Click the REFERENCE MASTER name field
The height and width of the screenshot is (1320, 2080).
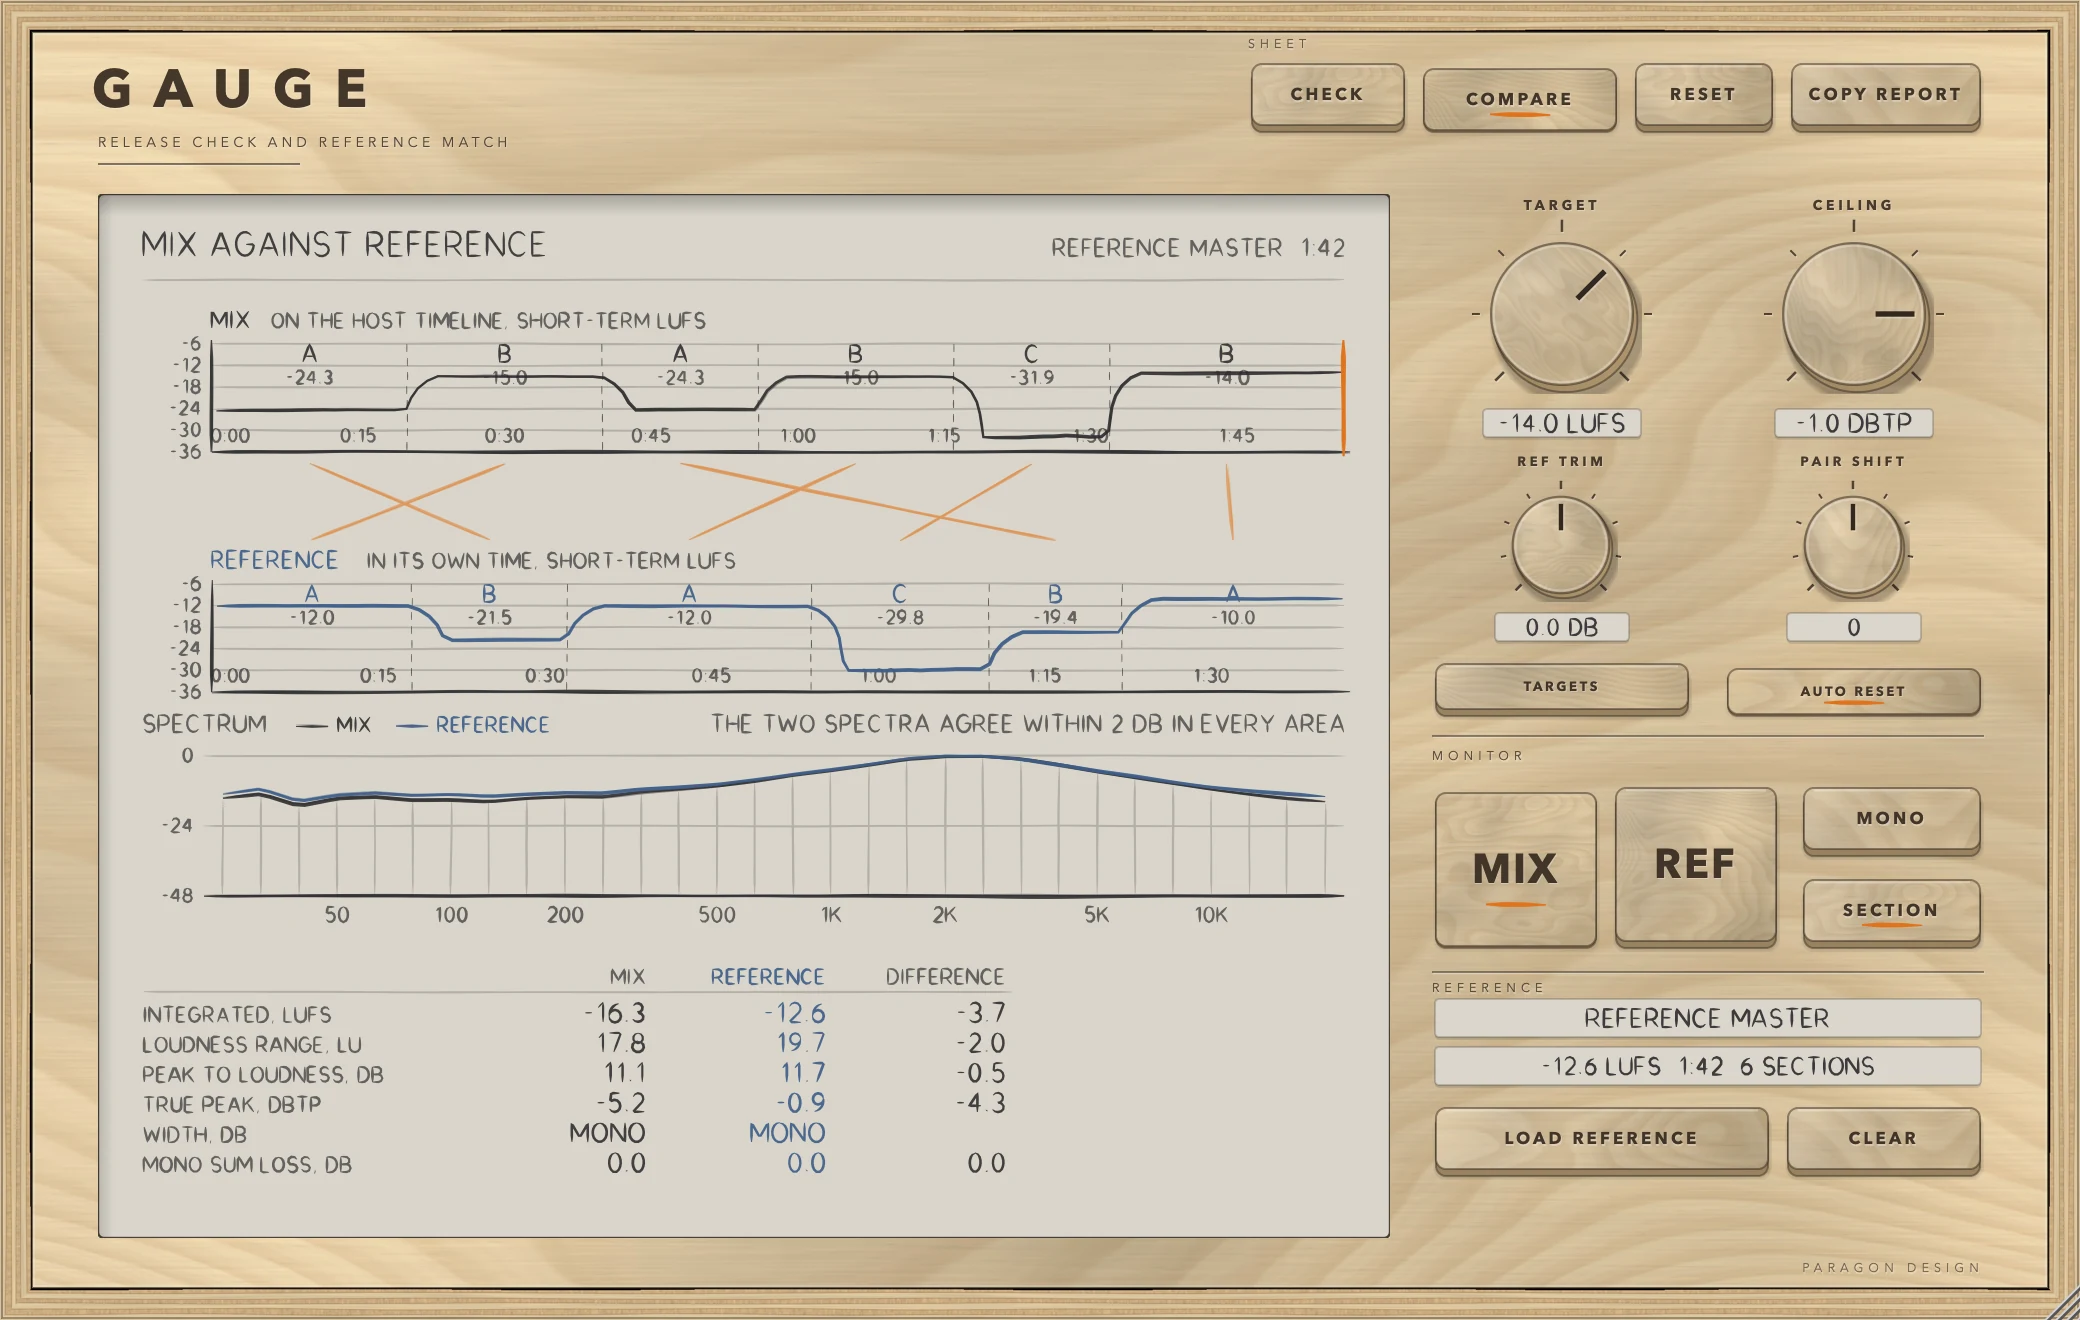point(1707,1018)
